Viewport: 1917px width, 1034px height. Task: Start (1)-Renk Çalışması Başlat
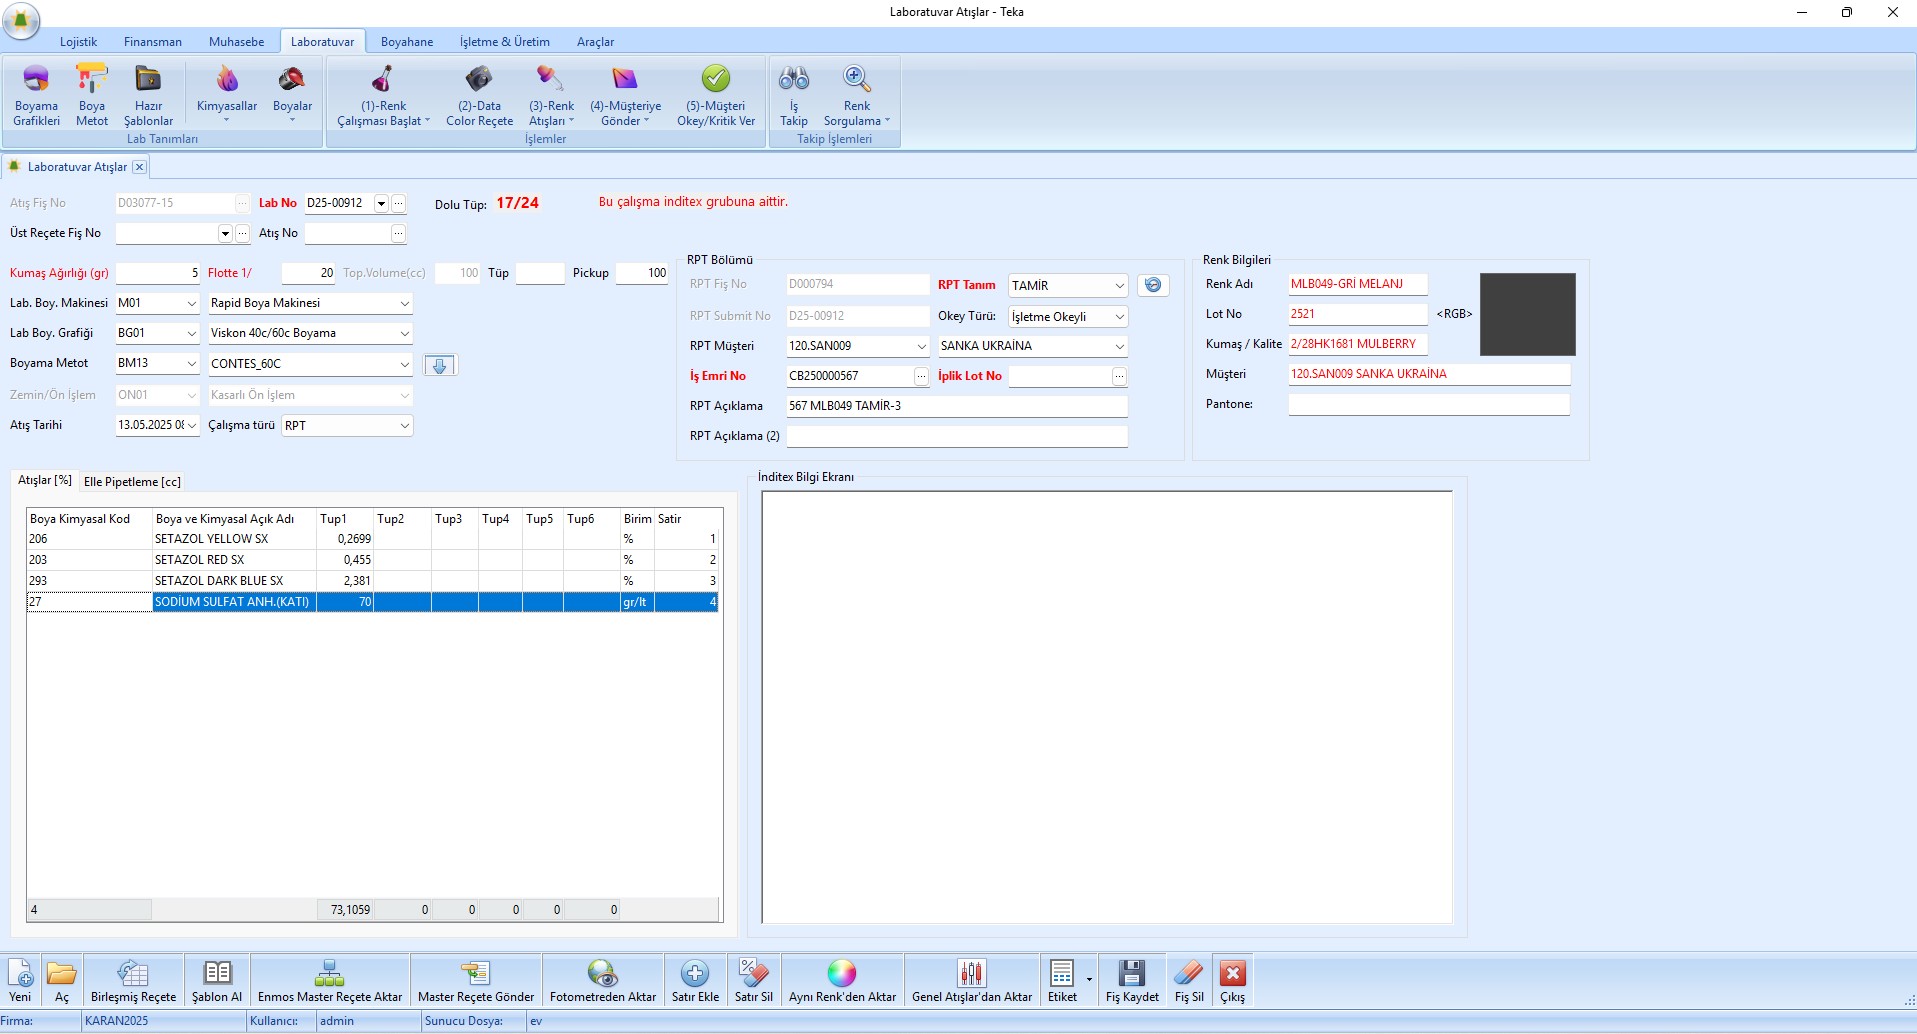383,96
